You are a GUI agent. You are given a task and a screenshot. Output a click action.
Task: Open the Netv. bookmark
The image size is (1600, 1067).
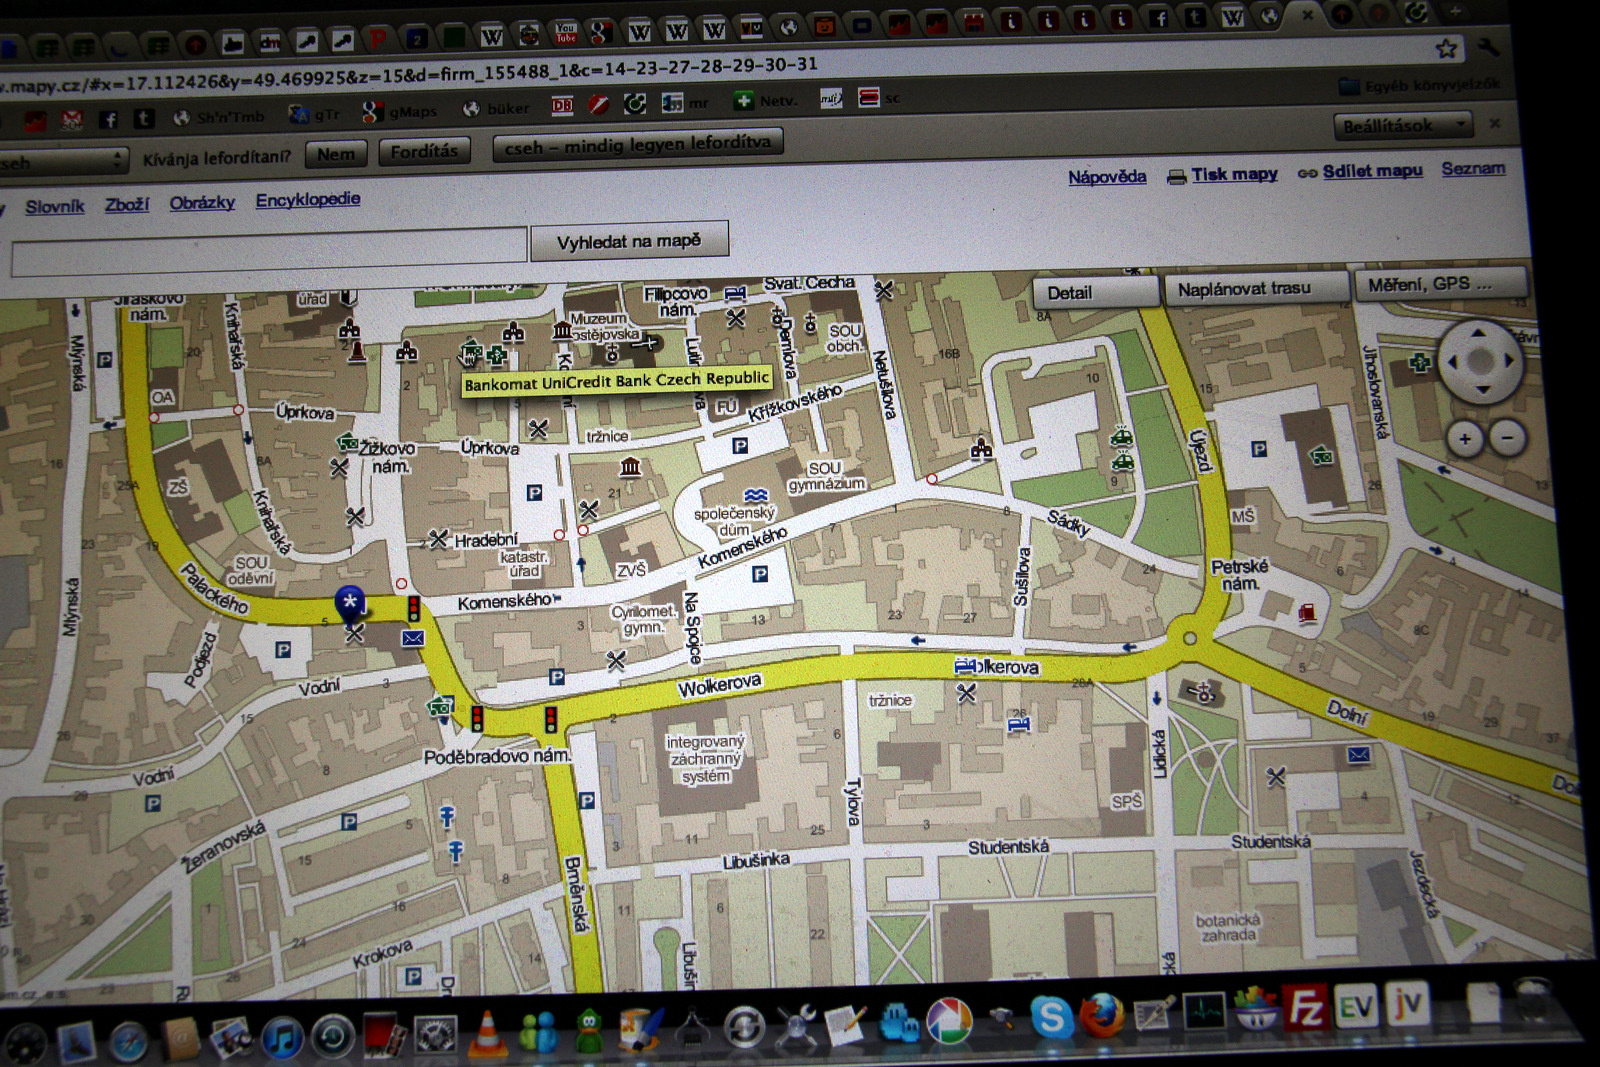[766, 100]
